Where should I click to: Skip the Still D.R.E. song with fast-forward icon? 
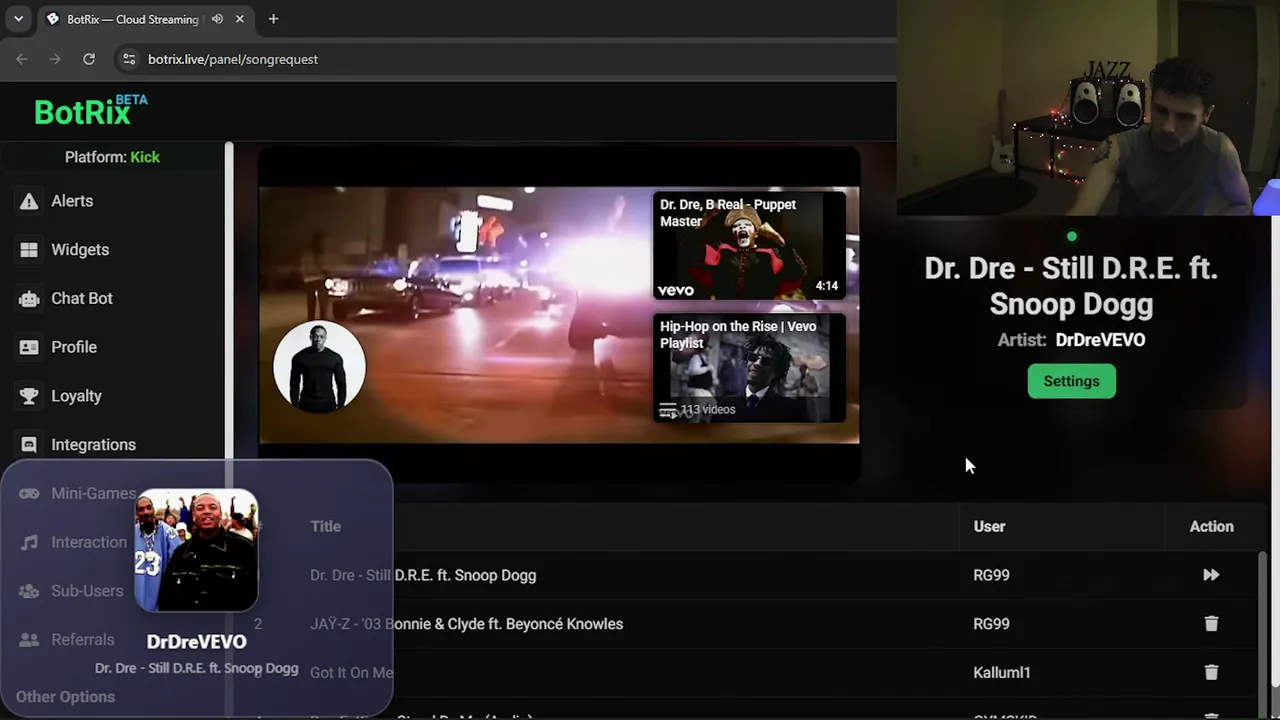tap(1211, 575)
